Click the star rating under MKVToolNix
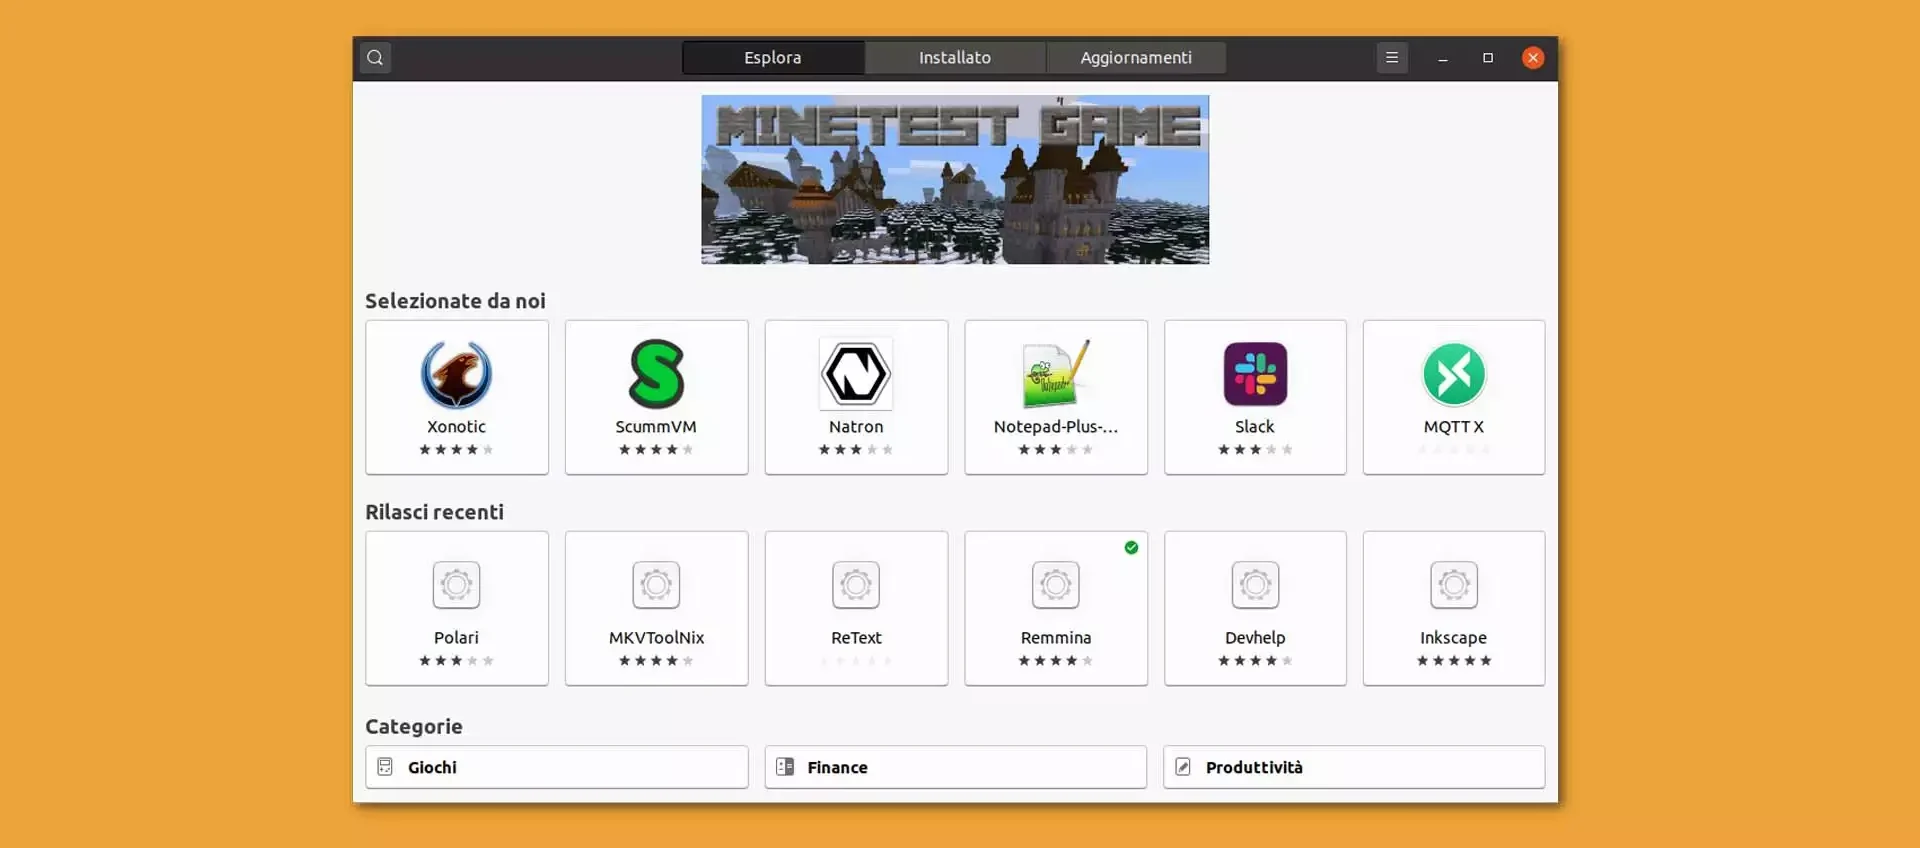Screen dimensions: 1920x848 tap(656, 661)
